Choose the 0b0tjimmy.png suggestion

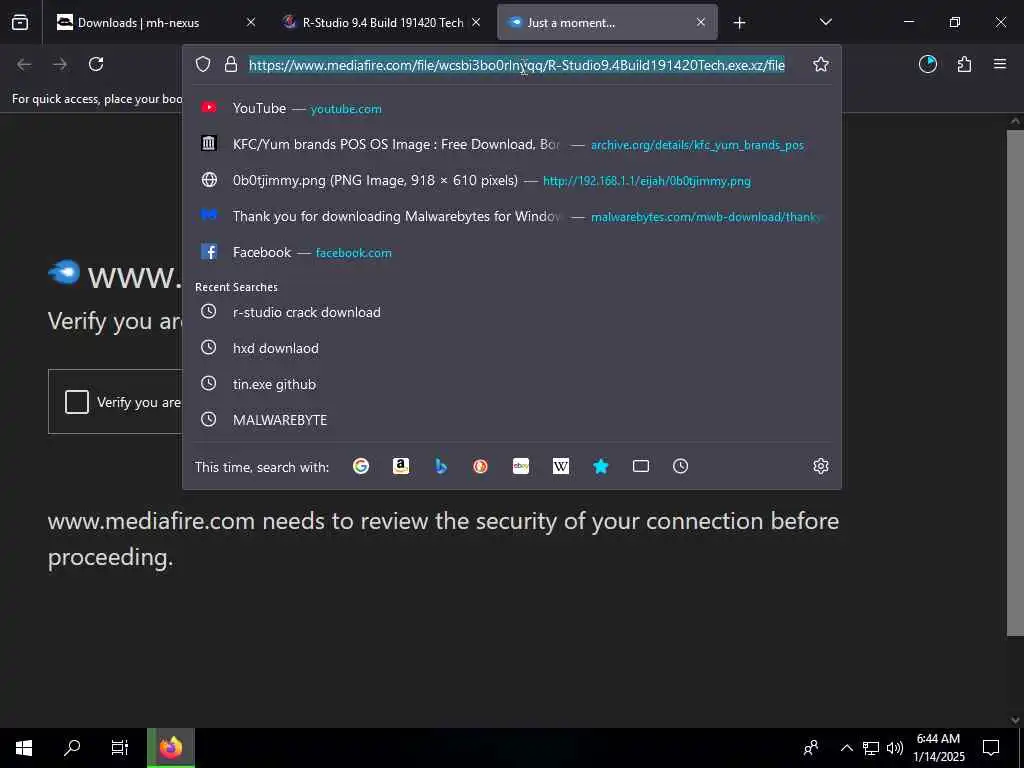point(511,180)
